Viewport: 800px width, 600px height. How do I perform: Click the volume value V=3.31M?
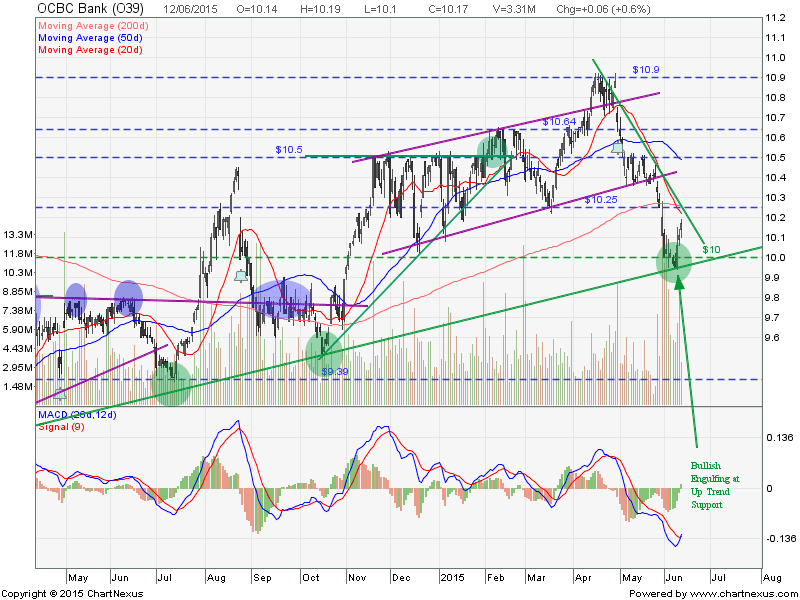point(514,9)
